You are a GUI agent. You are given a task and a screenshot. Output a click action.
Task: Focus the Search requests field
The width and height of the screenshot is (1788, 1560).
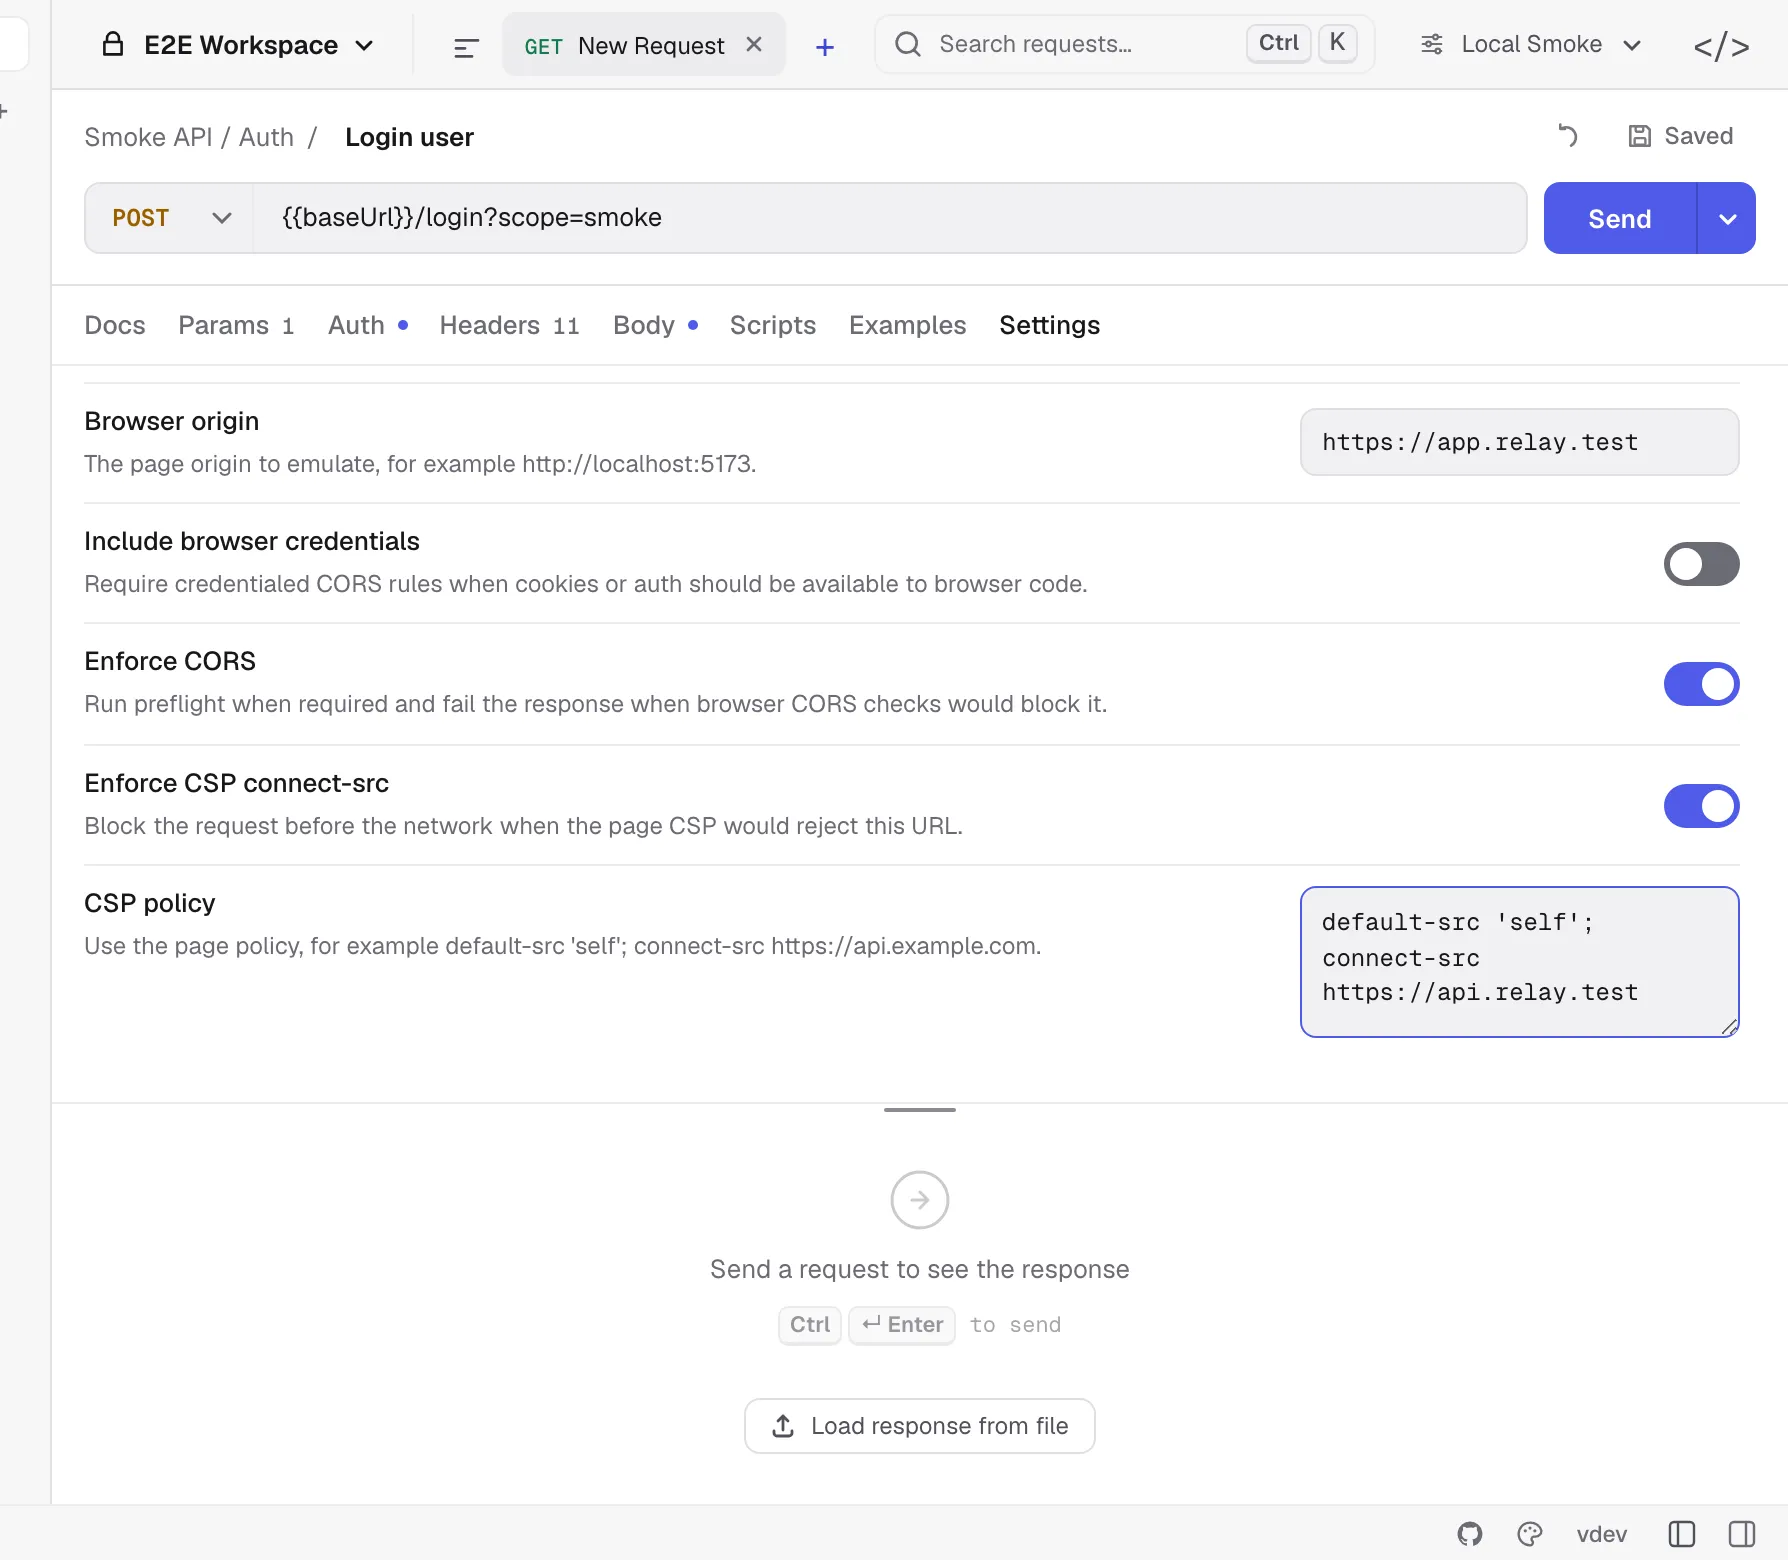[1124, 44]
